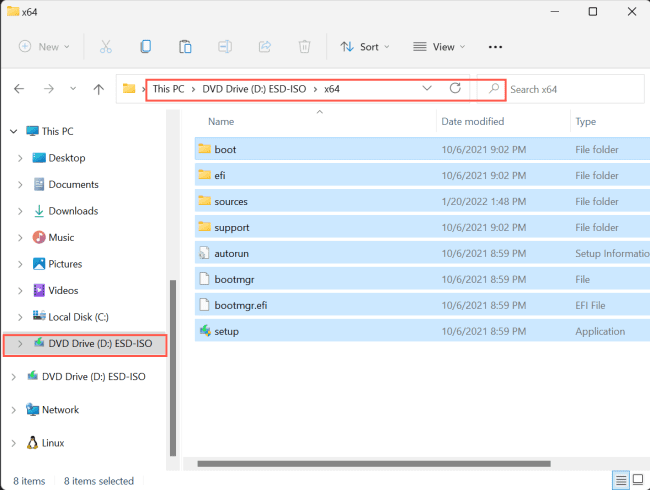Expand the Linux tree node
The width and height of the screenshot is (650, 490).
click(14, 443)
